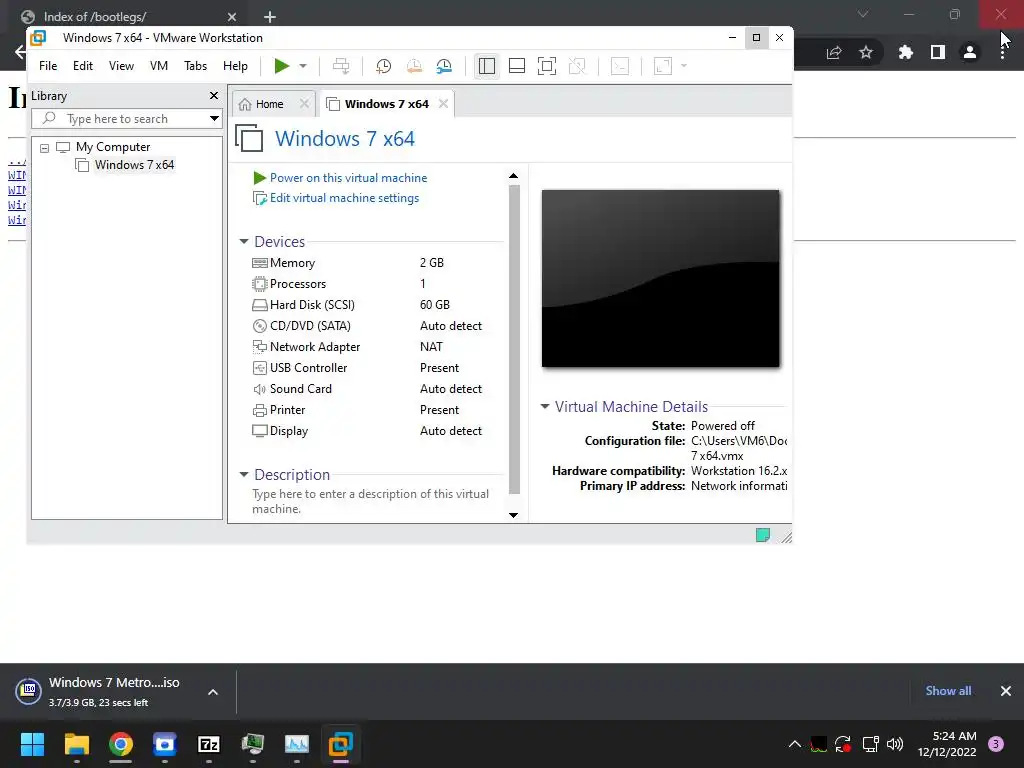Switch to the Home tab
Image resolution: width=1024 pixels, height=768 pixels.
point(269,104)
